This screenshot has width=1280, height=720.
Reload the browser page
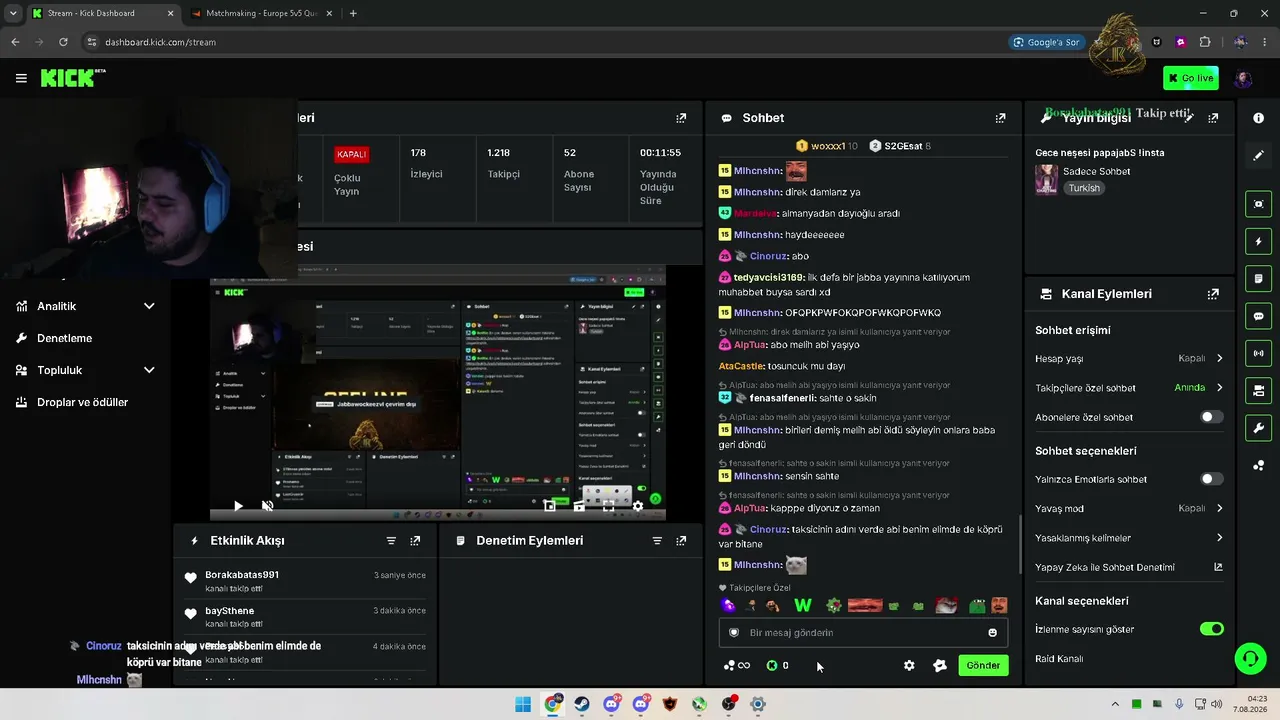(x=63, y=42)
